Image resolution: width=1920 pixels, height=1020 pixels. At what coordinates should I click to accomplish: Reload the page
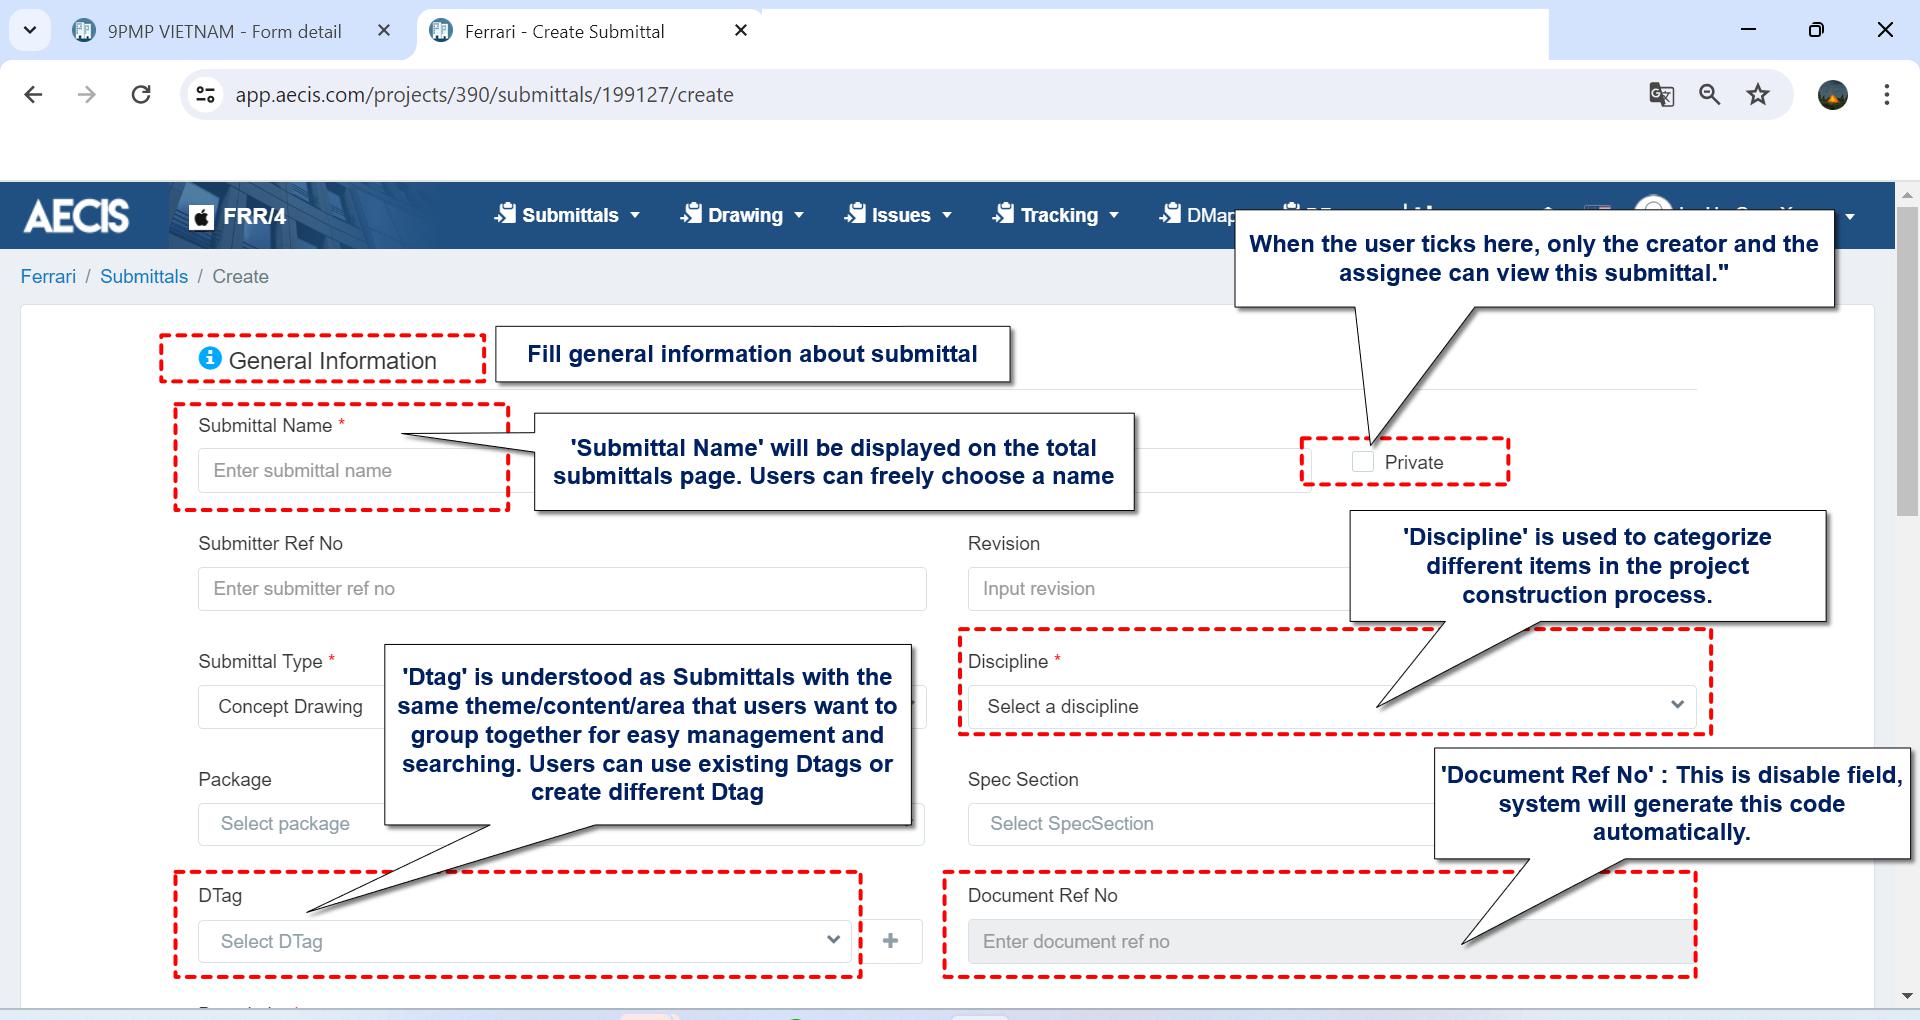pyautogui.click(x=141, y=95)
